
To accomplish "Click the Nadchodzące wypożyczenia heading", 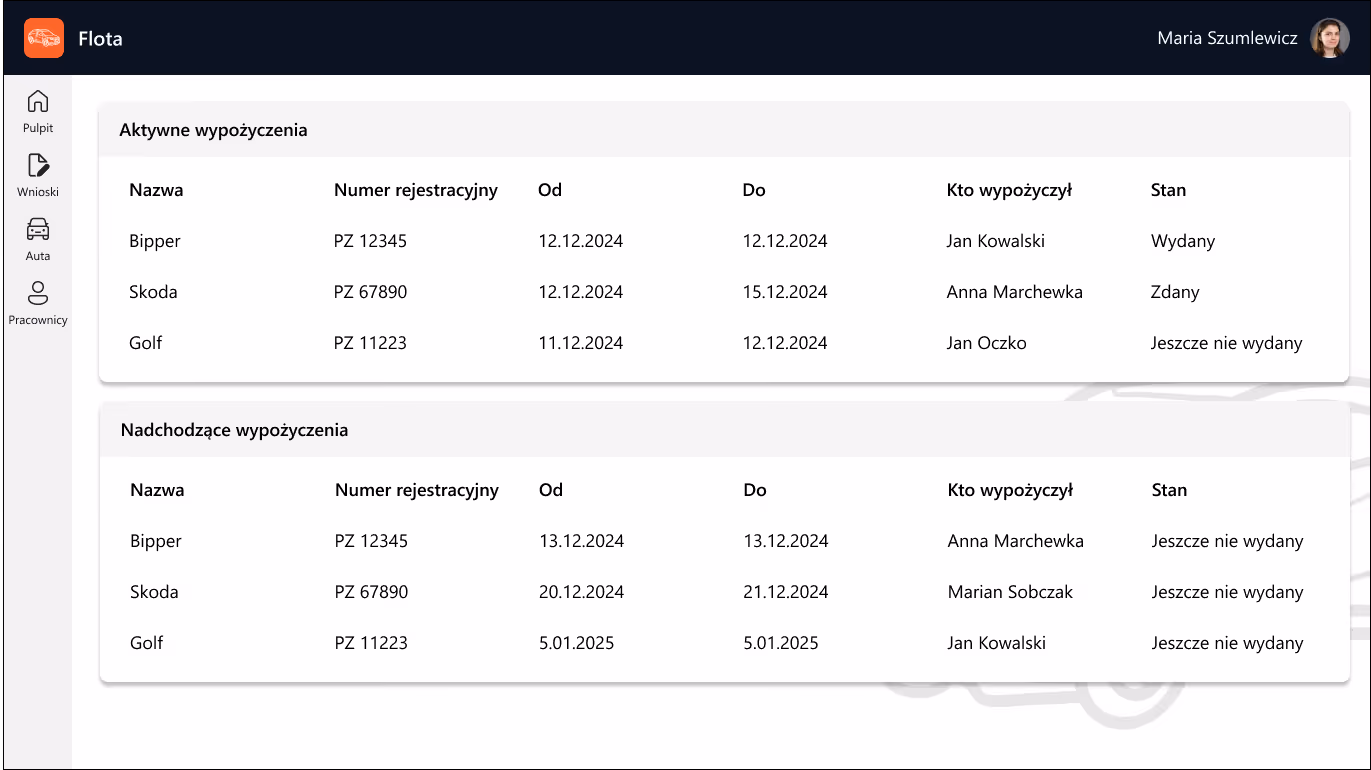I will tap(234, 430).
